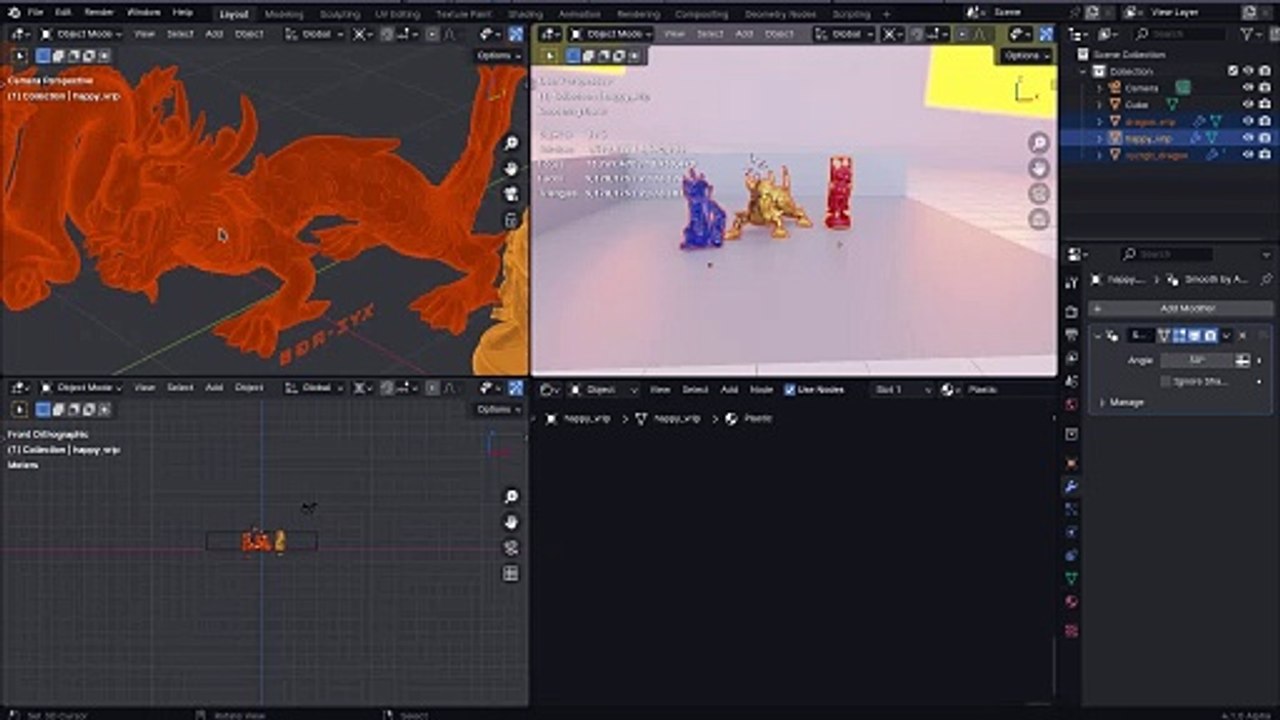Viewport: 1280px width, 720px height.
Task: Click the outliner filter funnel icon
Action: pos(1248,34)
